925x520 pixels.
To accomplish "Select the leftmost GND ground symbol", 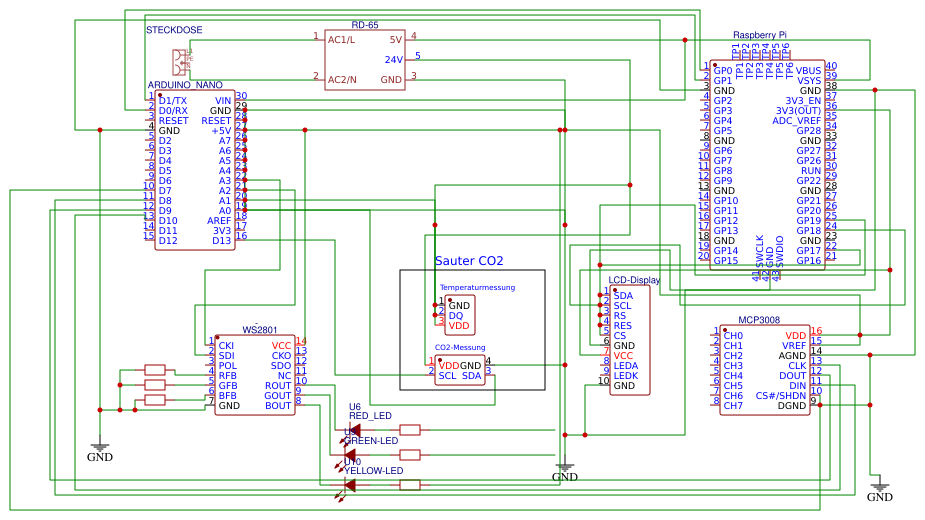I will point(99,447).
